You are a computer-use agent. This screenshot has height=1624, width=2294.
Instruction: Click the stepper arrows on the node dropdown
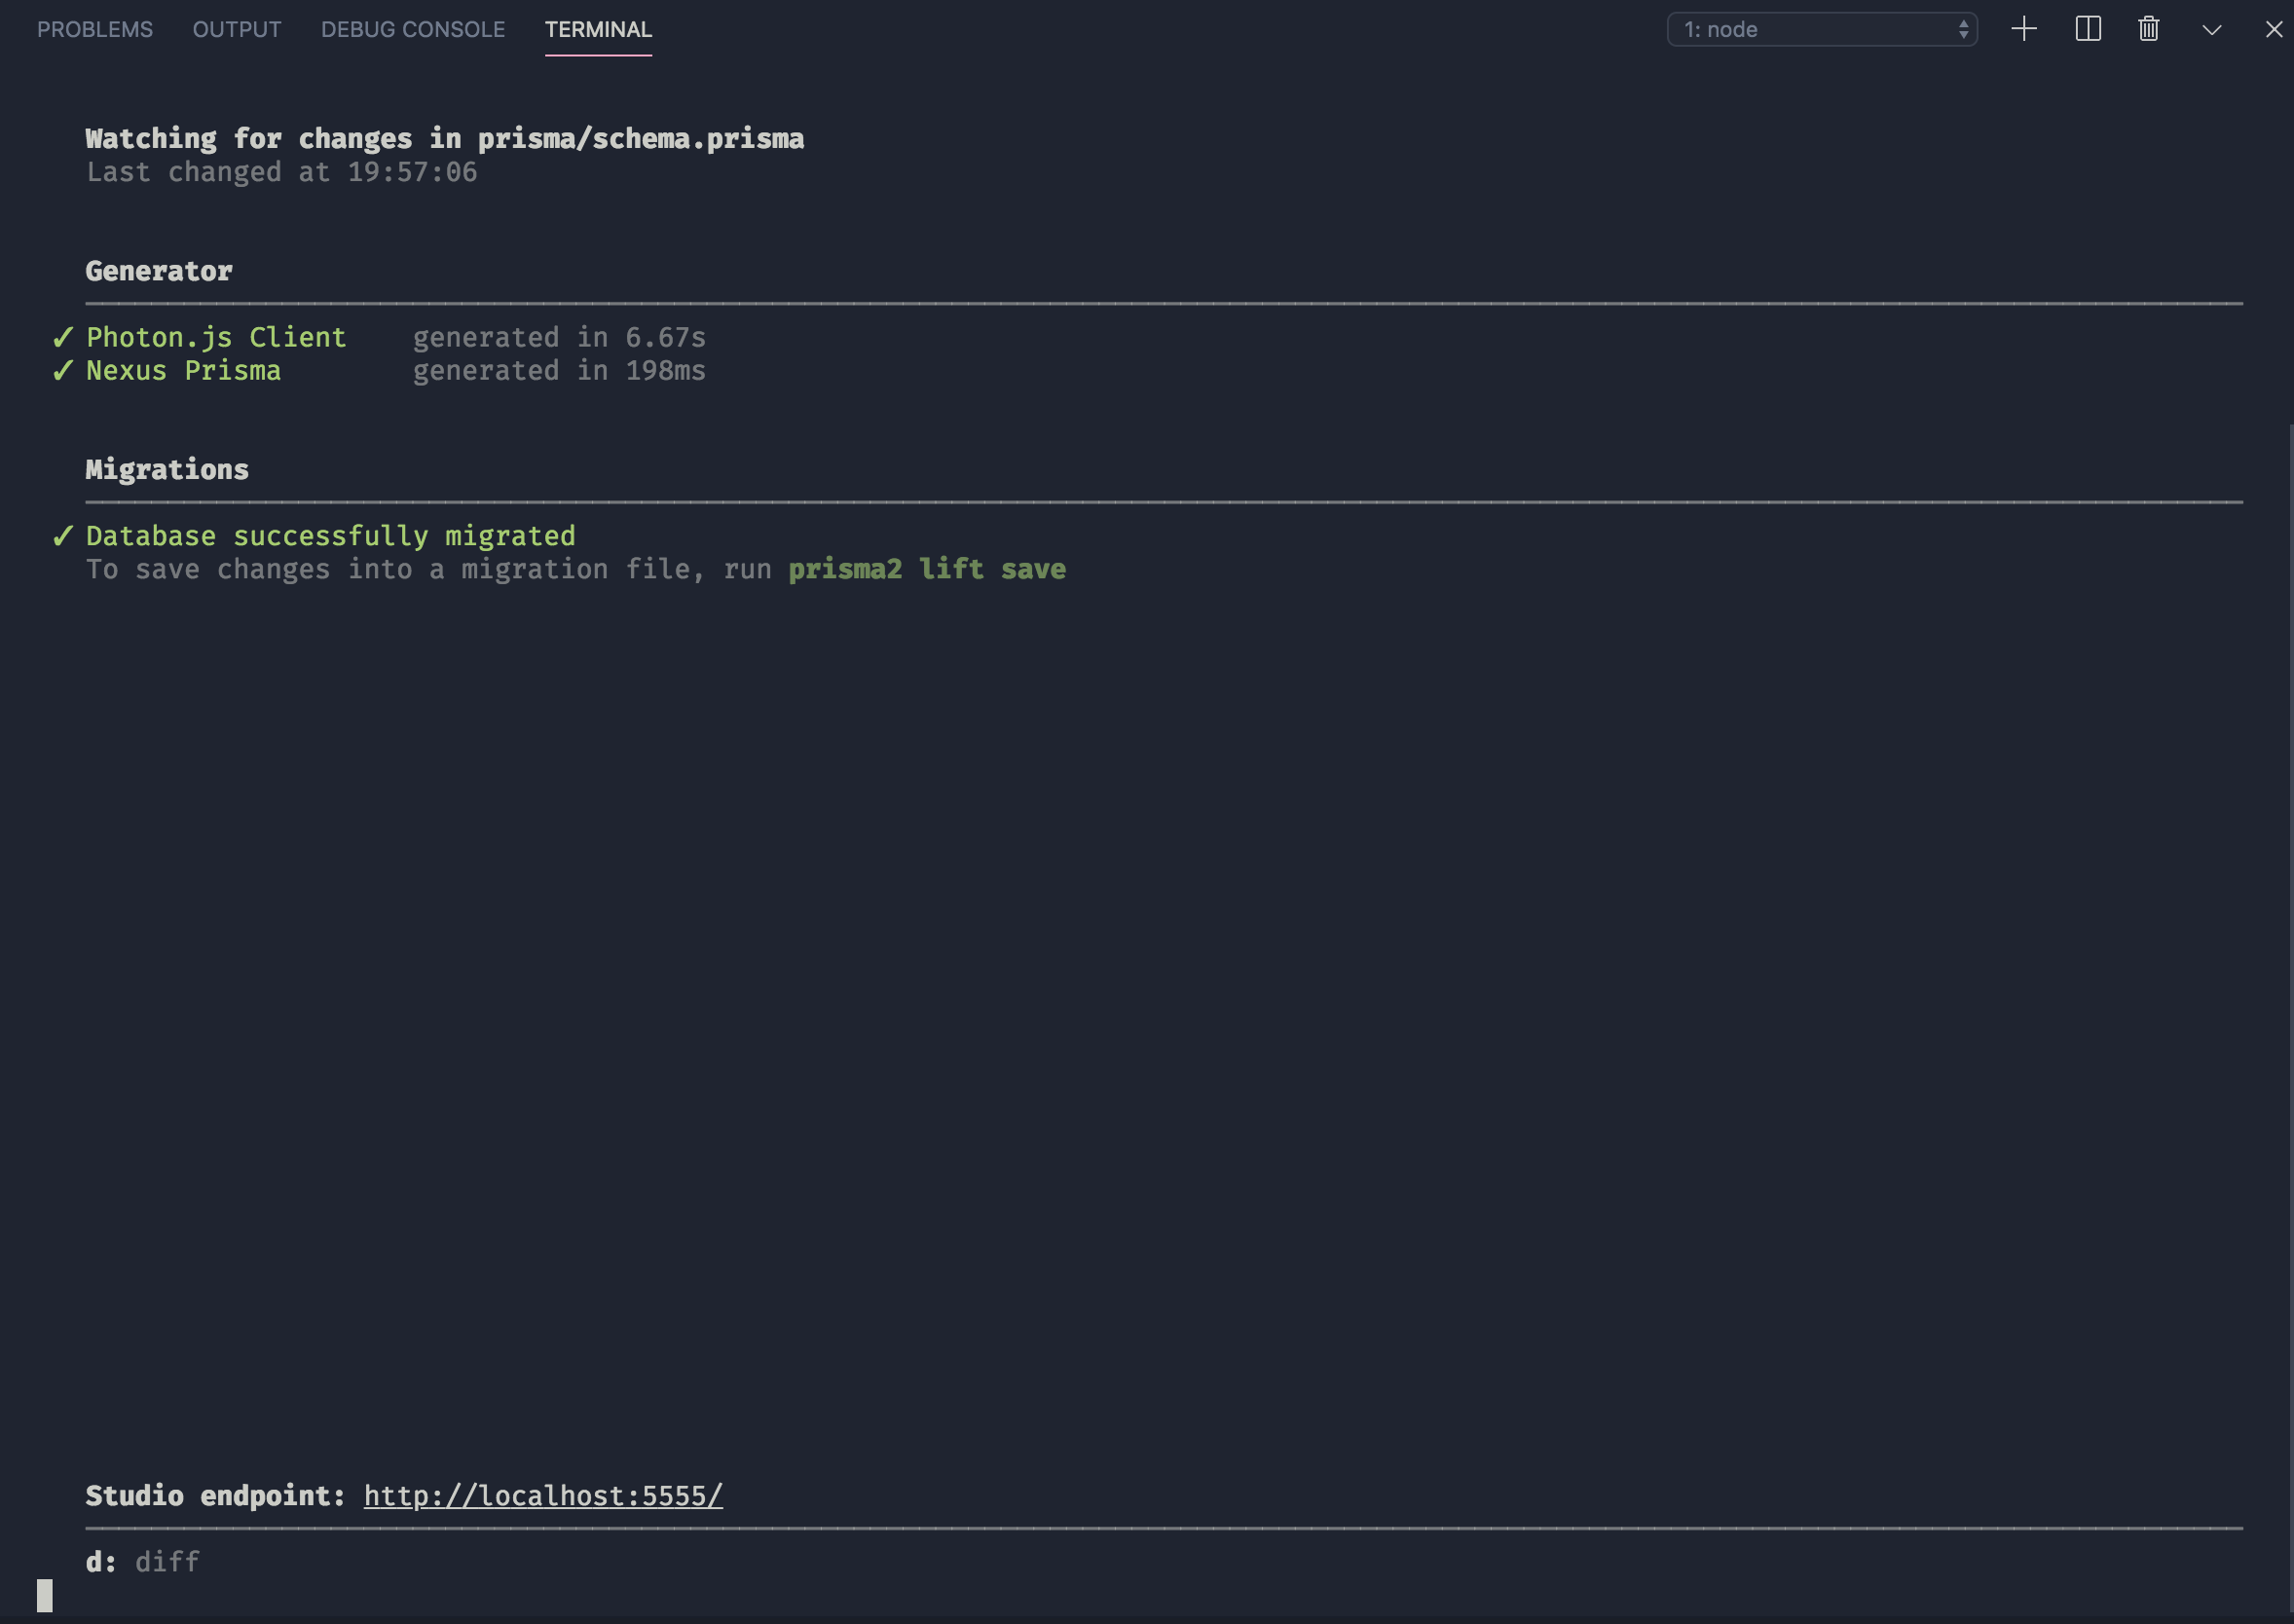1963,29
